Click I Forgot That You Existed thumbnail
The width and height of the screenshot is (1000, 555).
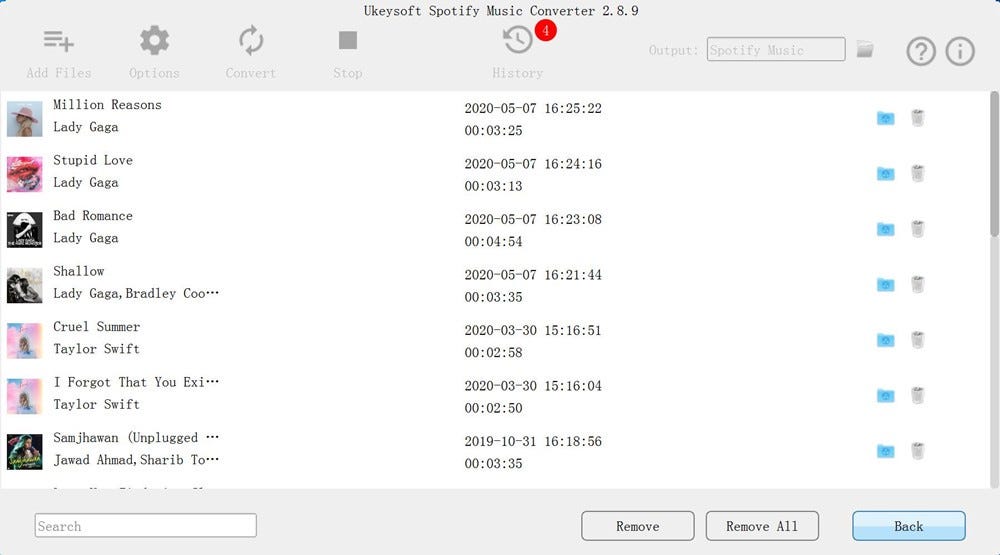[24, 396]
